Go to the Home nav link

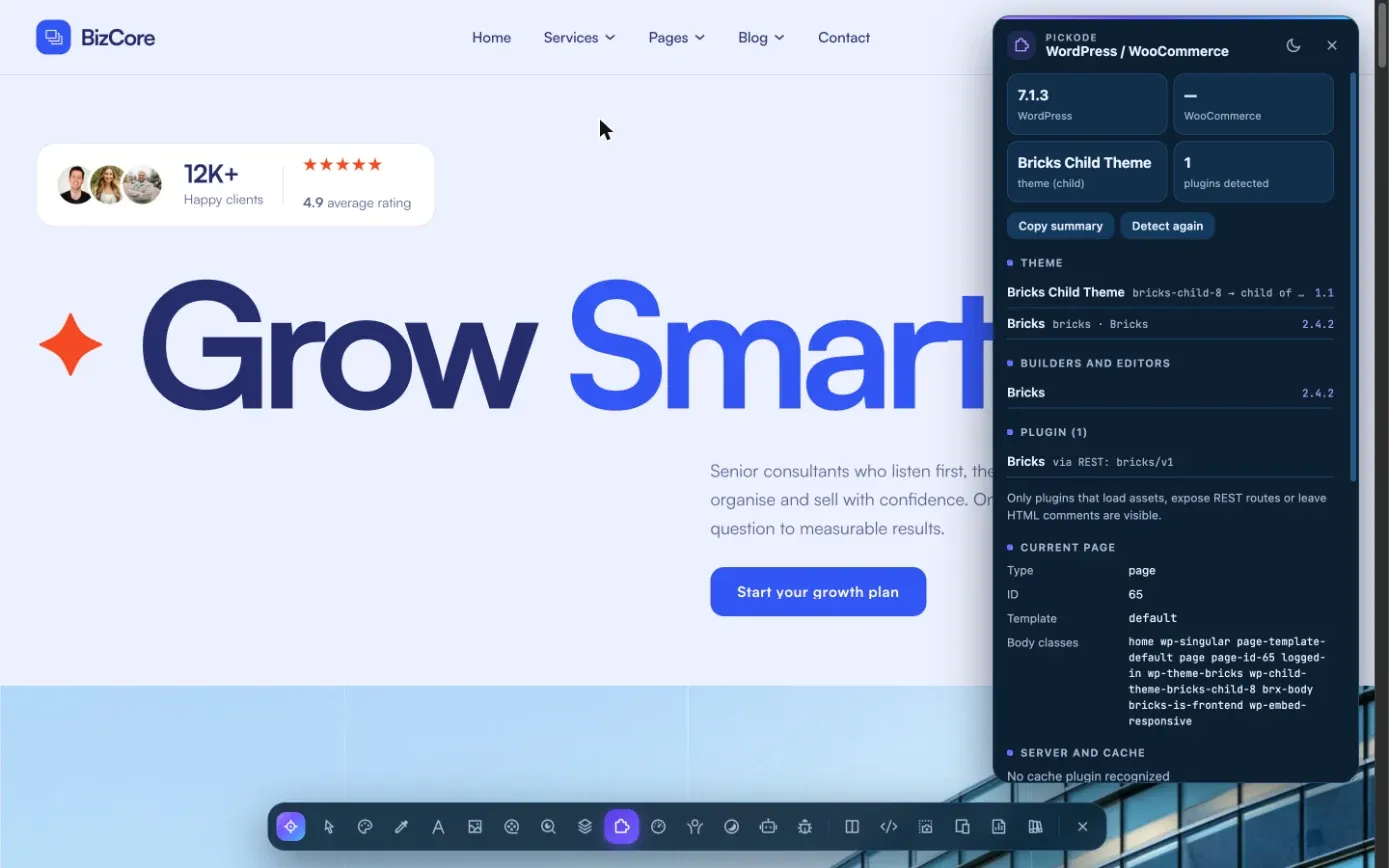(x=491, y=37)
